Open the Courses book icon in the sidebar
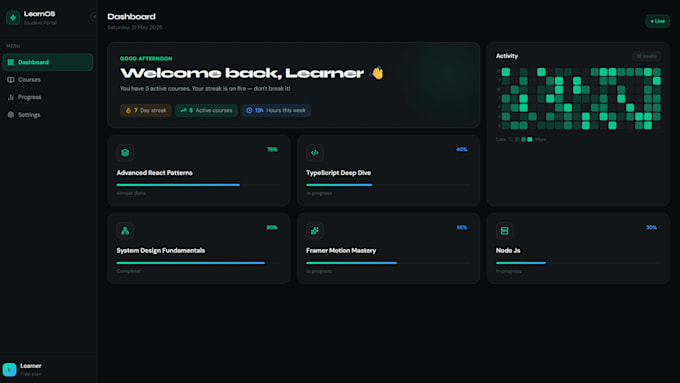The height and width of the screenshot is (383, 680). (x=11, y=80)
